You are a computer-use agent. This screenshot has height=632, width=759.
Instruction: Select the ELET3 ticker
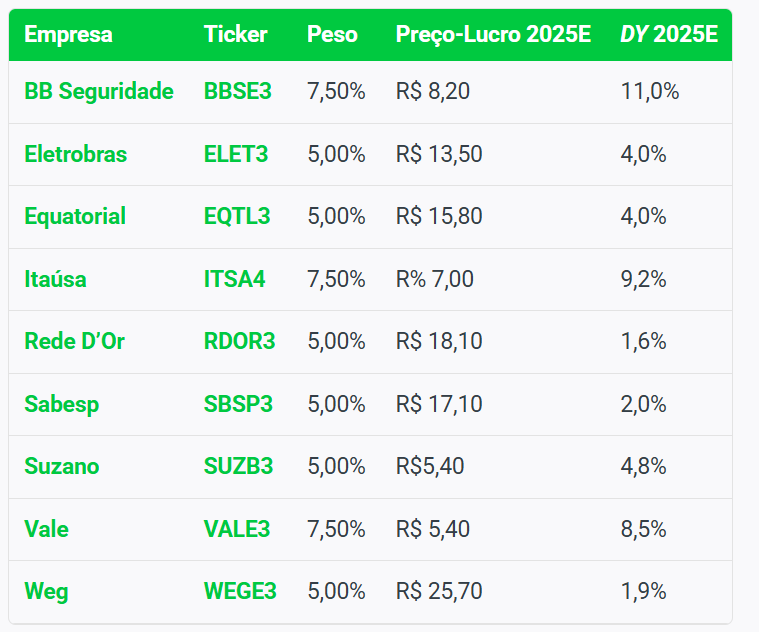pos(236,154)
